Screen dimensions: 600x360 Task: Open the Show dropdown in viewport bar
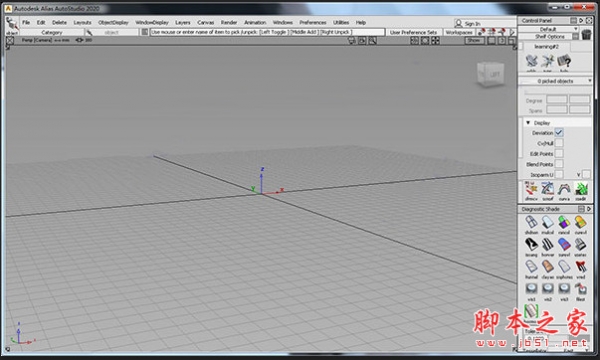pos(473,40)
